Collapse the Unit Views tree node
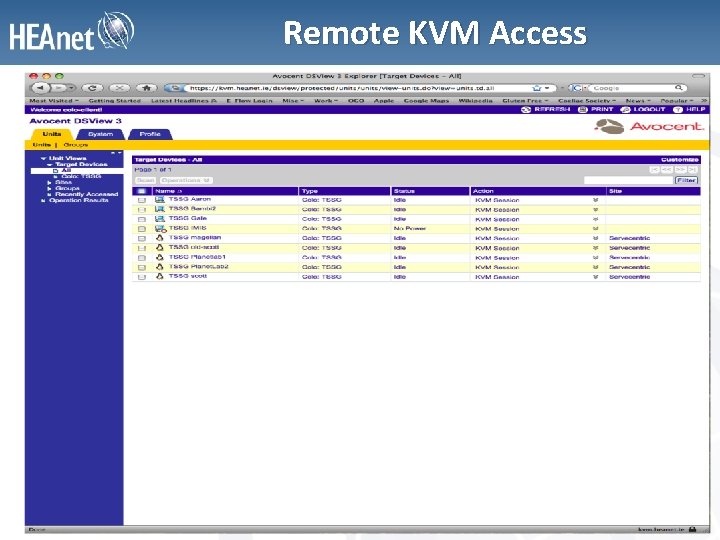720x540 pixels. click(44, 158)
